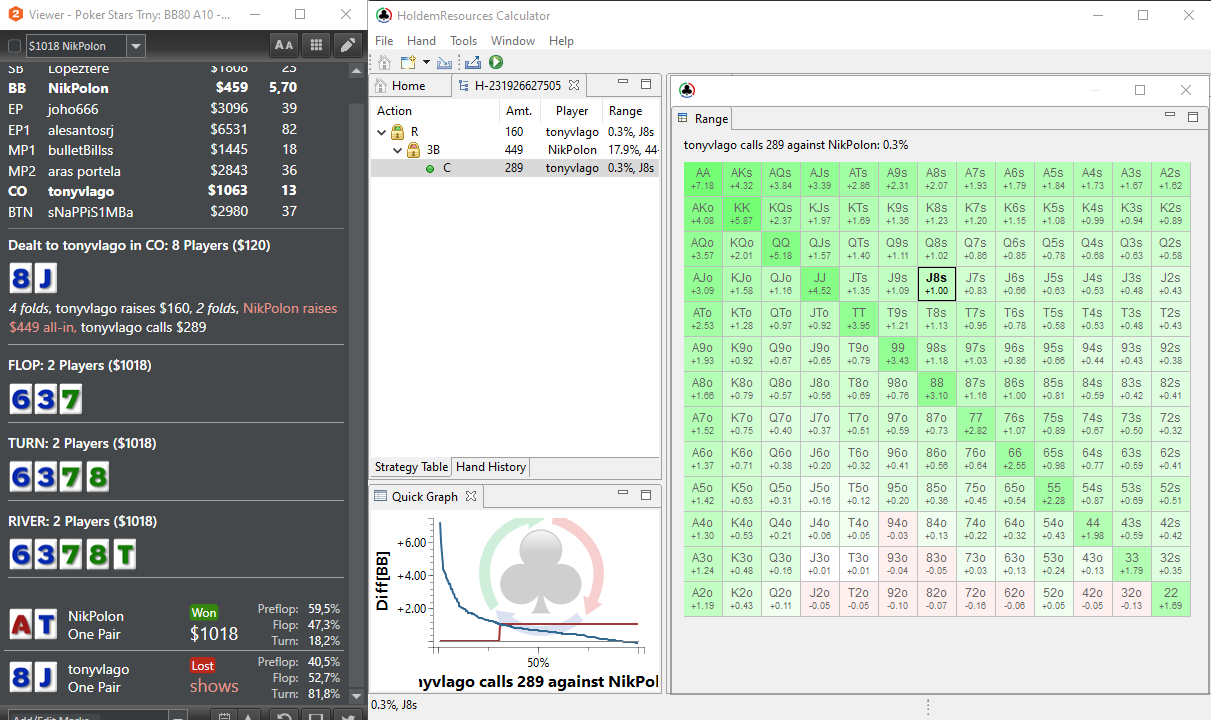Switch to the Strategy Table tab
Image resolution: width=1211 pixels, height=720 pixels.
coord(411,467)
